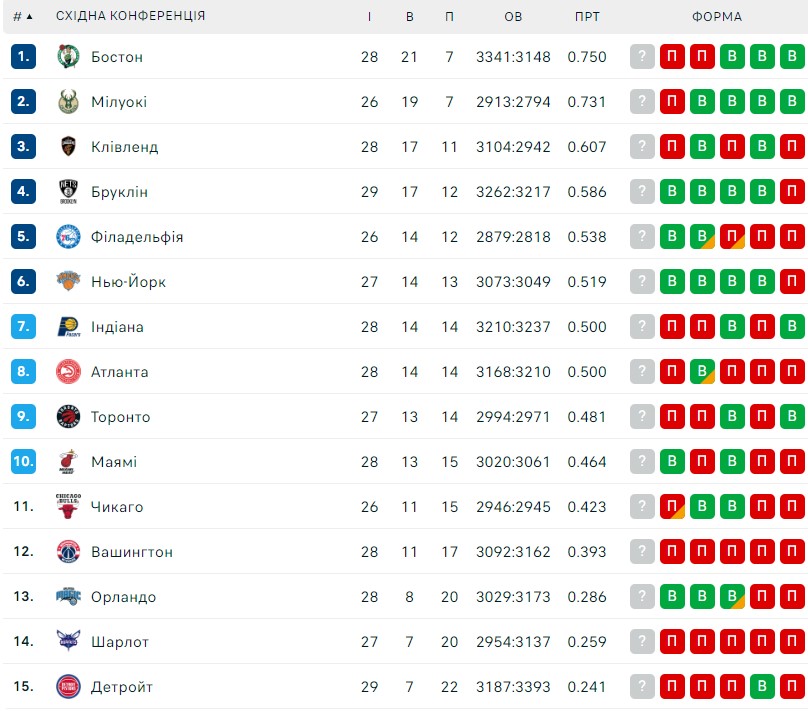The width and height of the screenshot is (808, 711).
Task: Open Boston's upcoming match question-mark badge
Action: (x=642, y=56)
